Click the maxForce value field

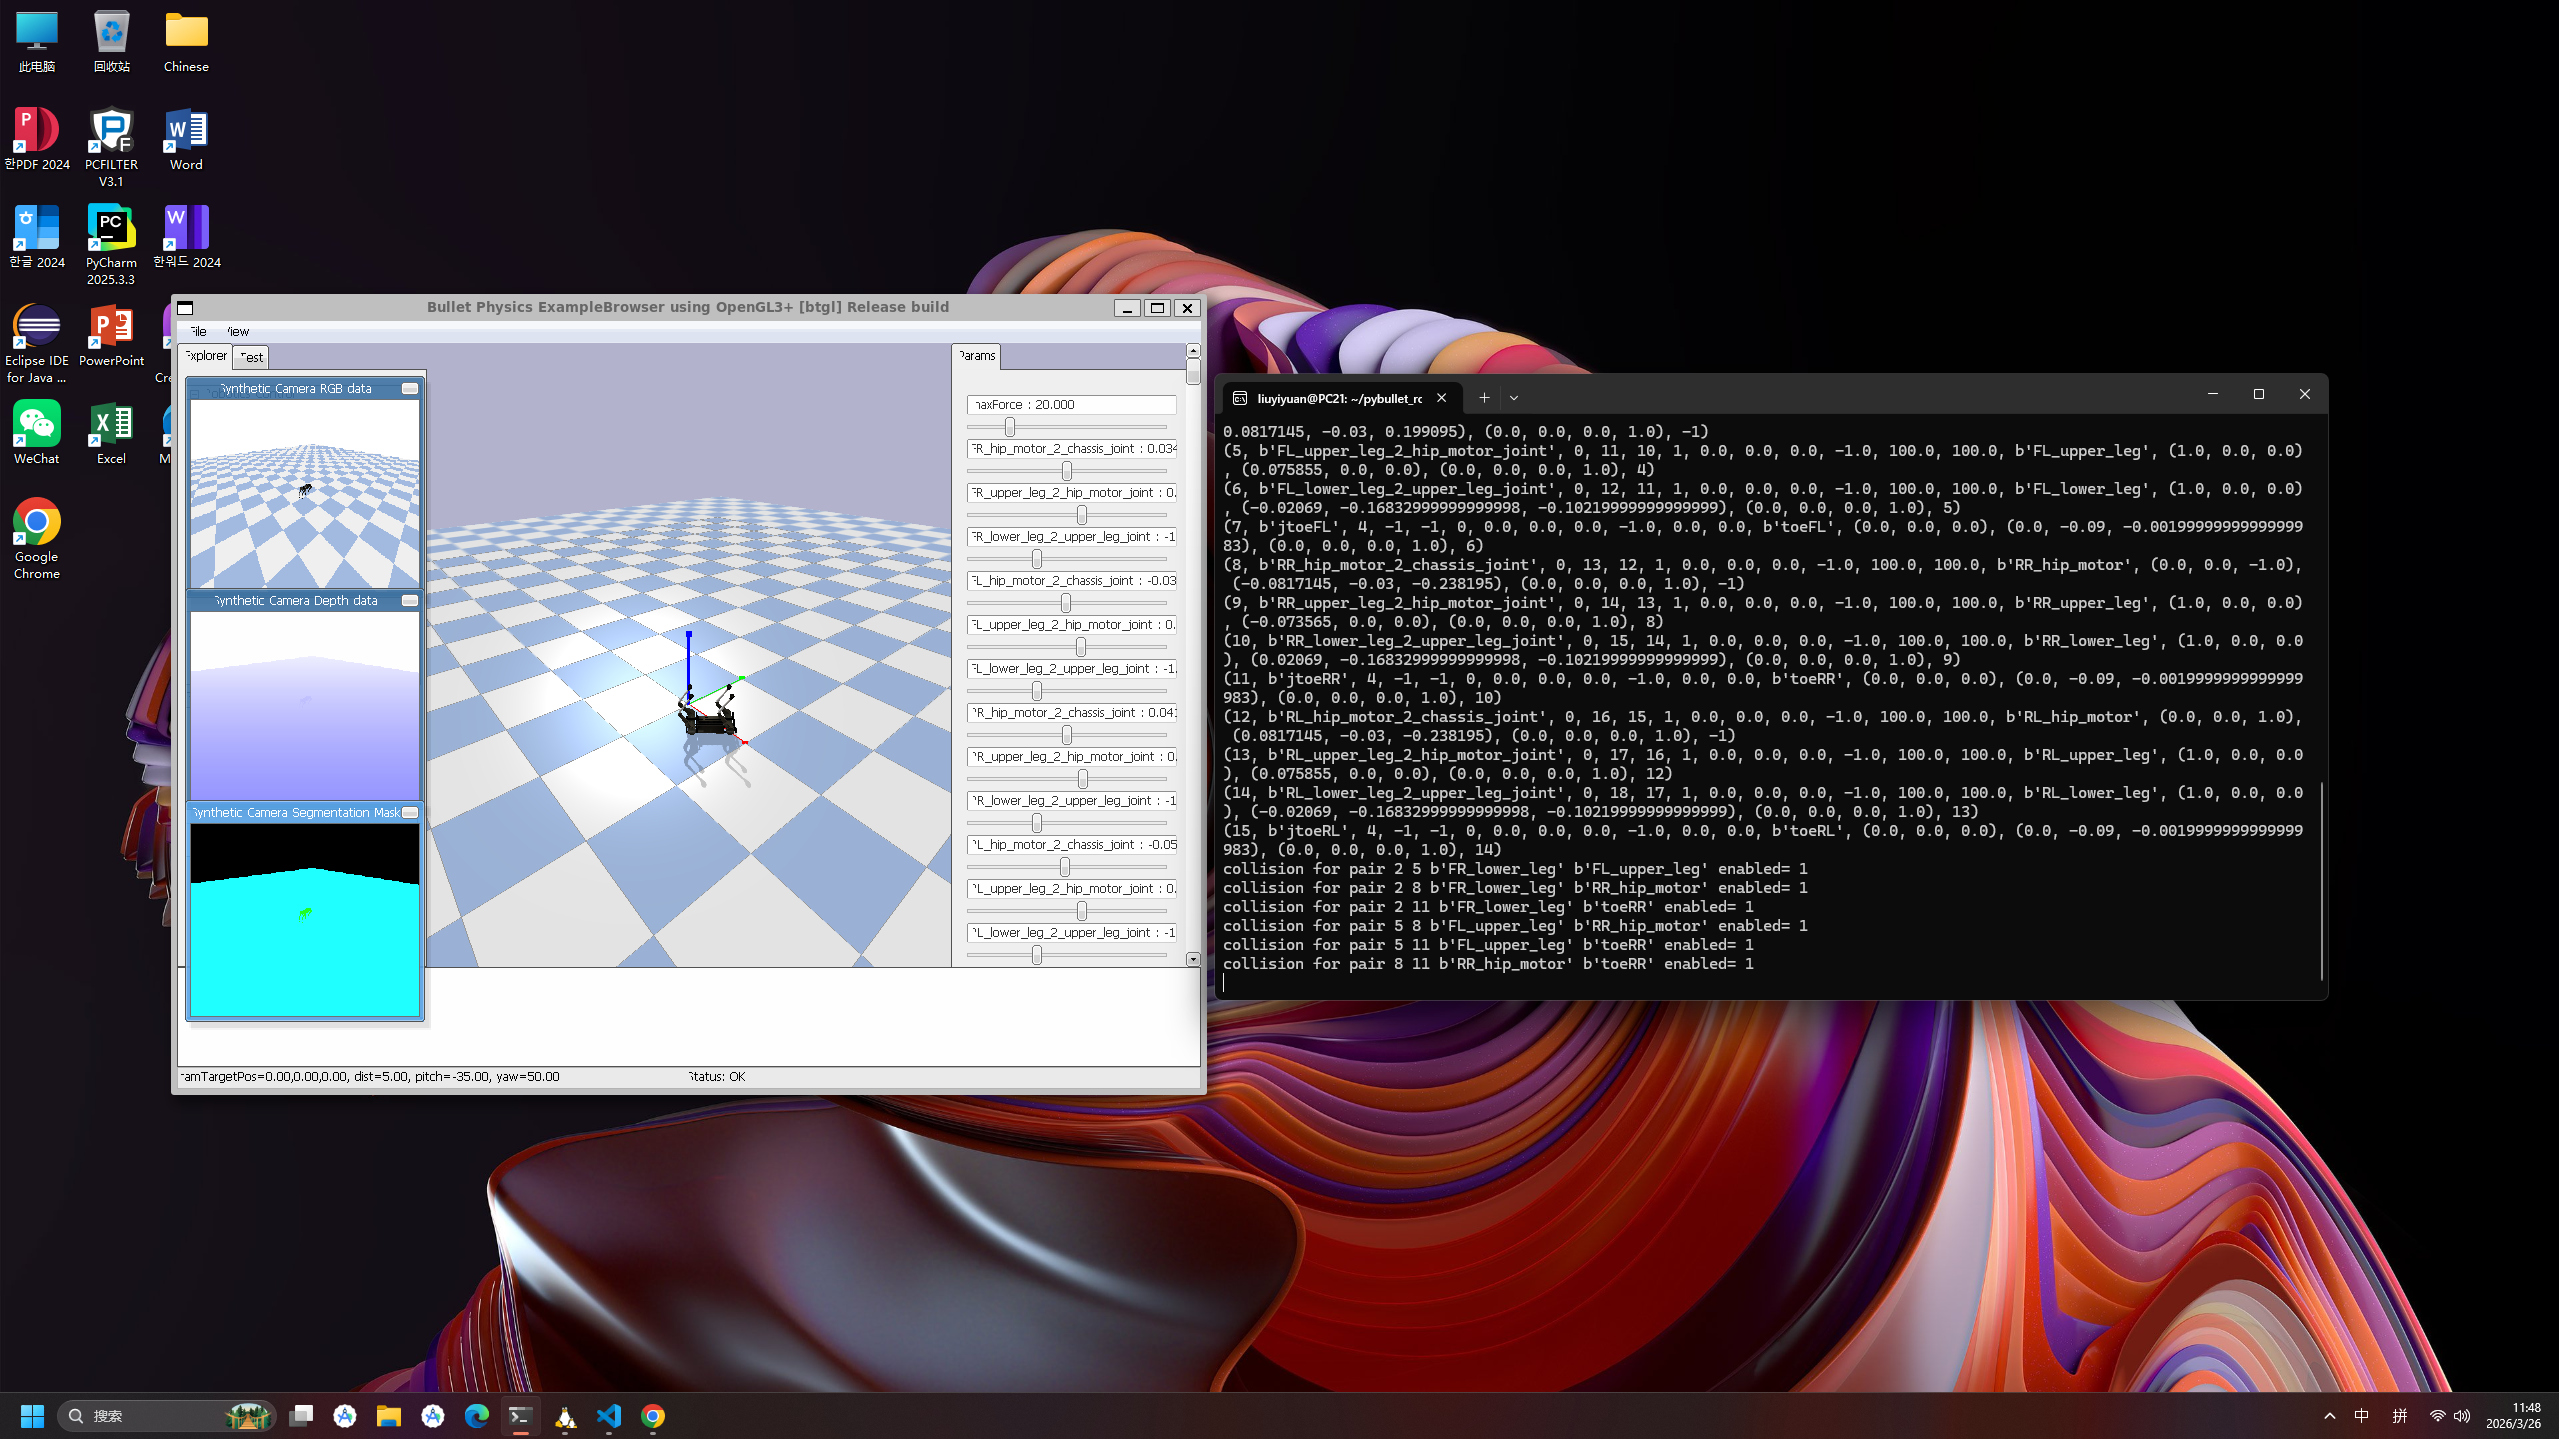tap(1071, 405)
